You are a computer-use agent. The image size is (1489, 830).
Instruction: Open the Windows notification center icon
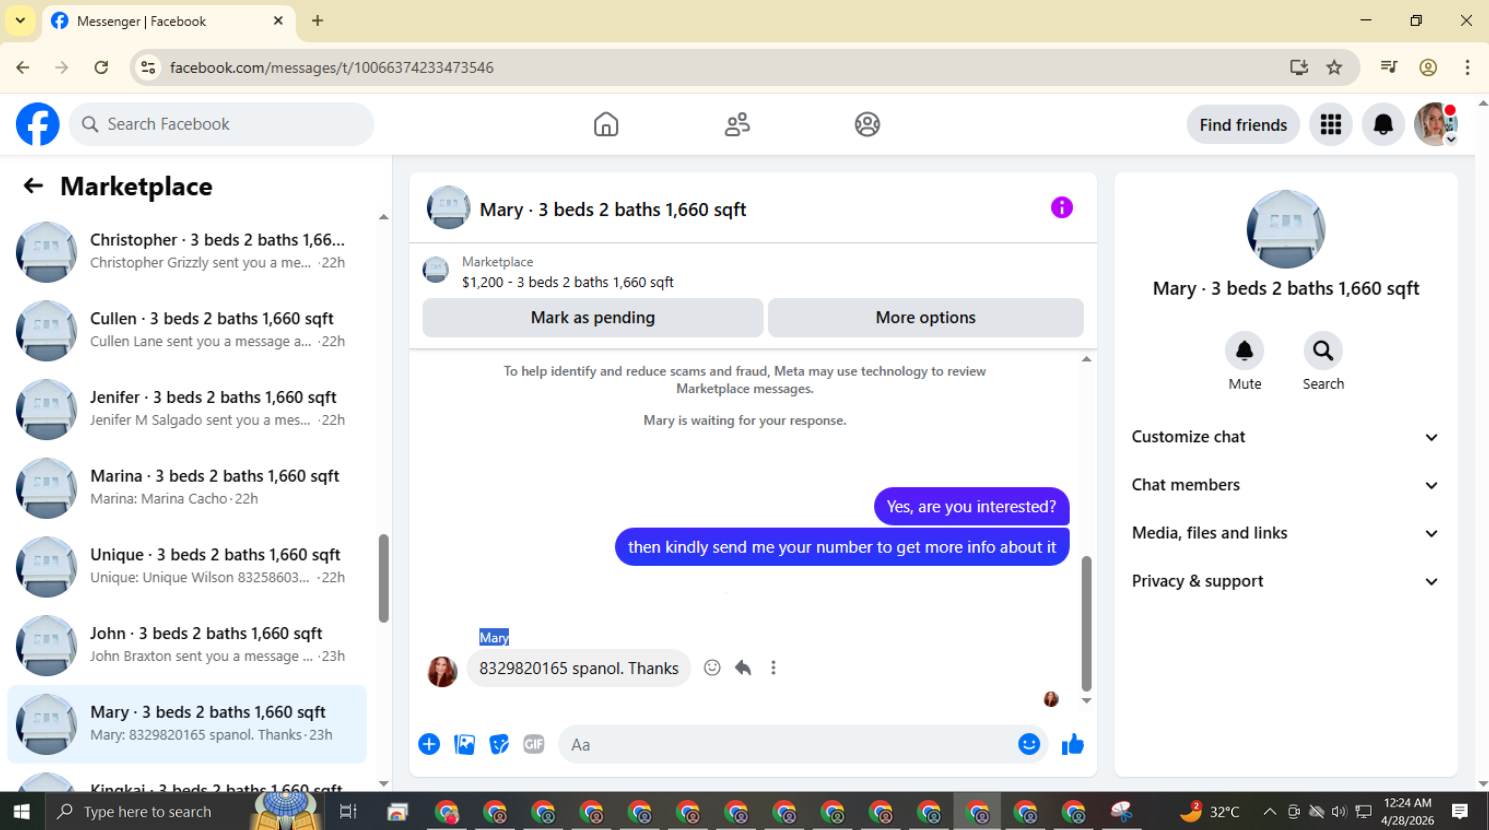click(x=1460, y=811)
